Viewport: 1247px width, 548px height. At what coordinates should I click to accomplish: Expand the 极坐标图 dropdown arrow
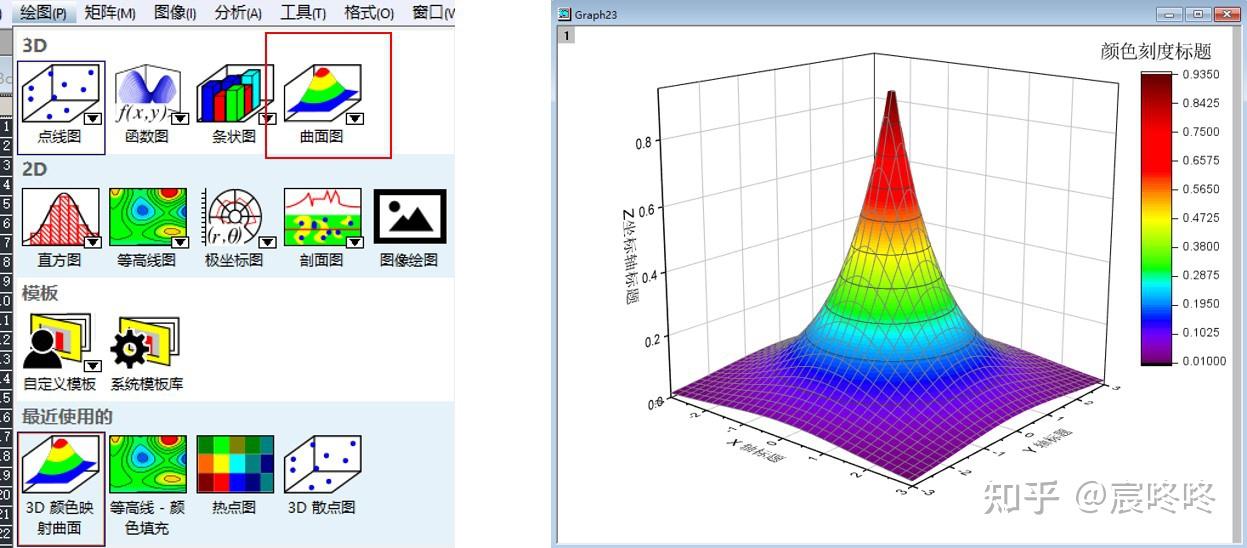[267, 241]
